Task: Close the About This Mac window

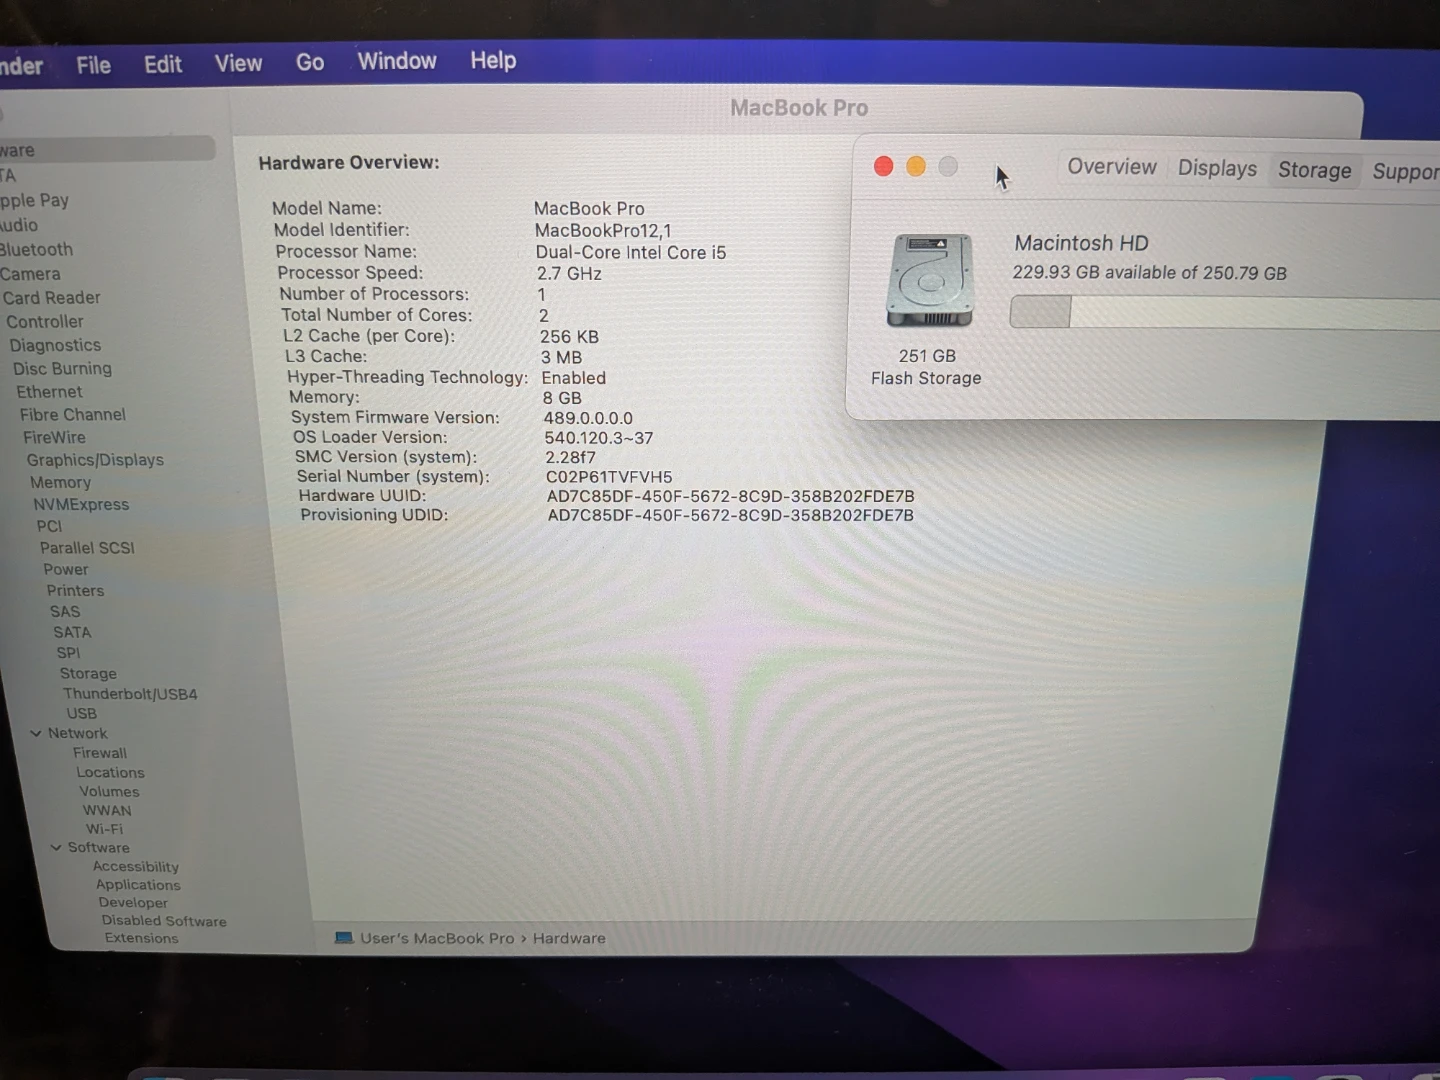Action: click(x=883, y=166)
